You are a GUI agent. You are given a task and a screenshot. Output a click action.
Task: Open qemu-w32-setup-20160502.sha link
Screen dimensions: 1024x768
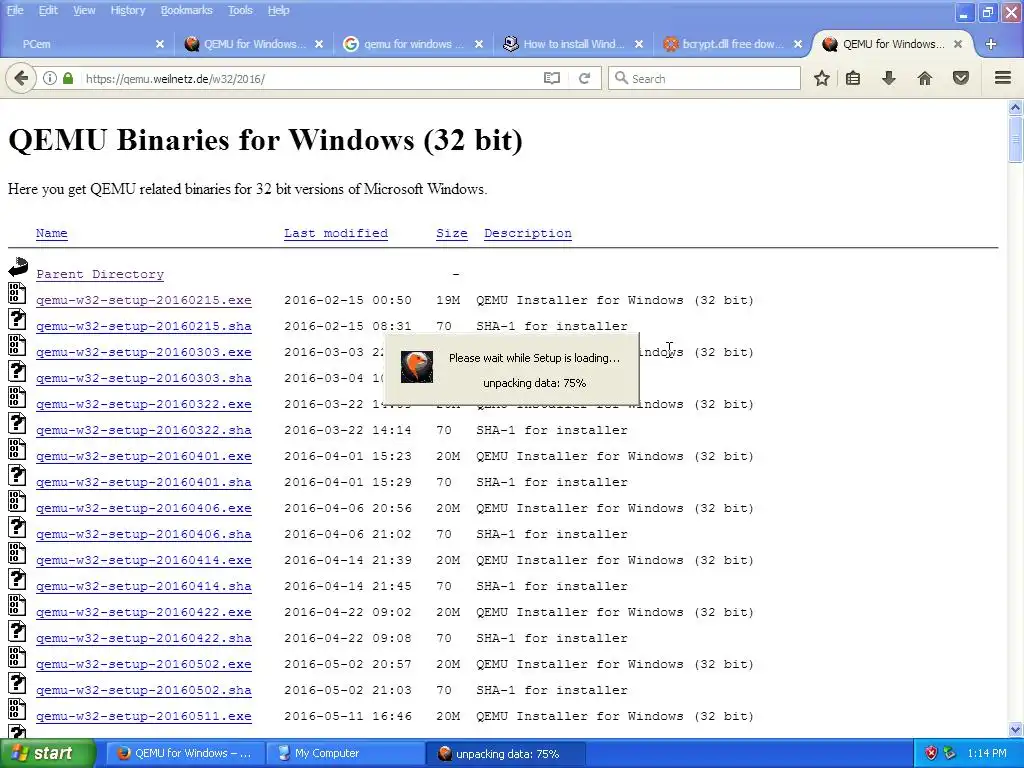(144, 690)
